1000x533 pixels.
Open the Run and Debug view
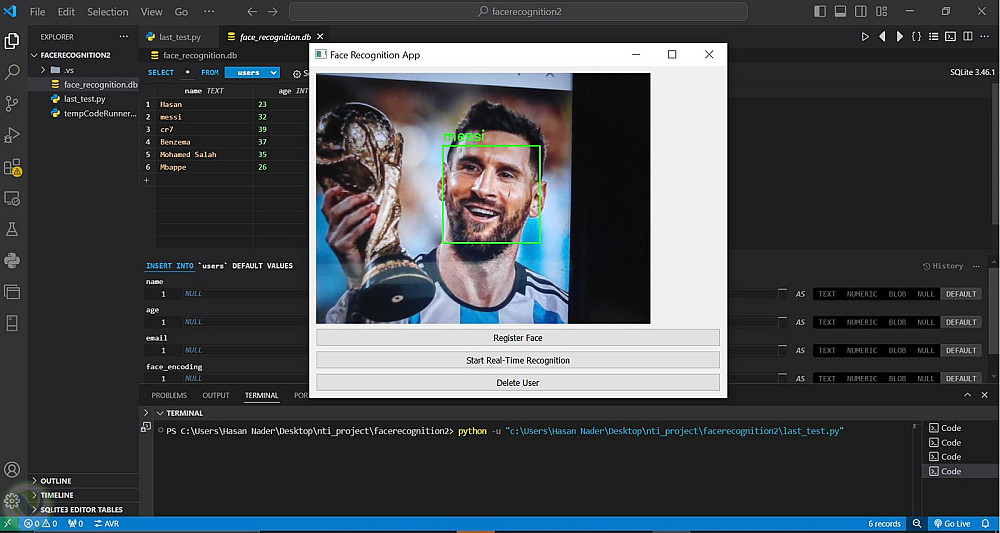12,135
